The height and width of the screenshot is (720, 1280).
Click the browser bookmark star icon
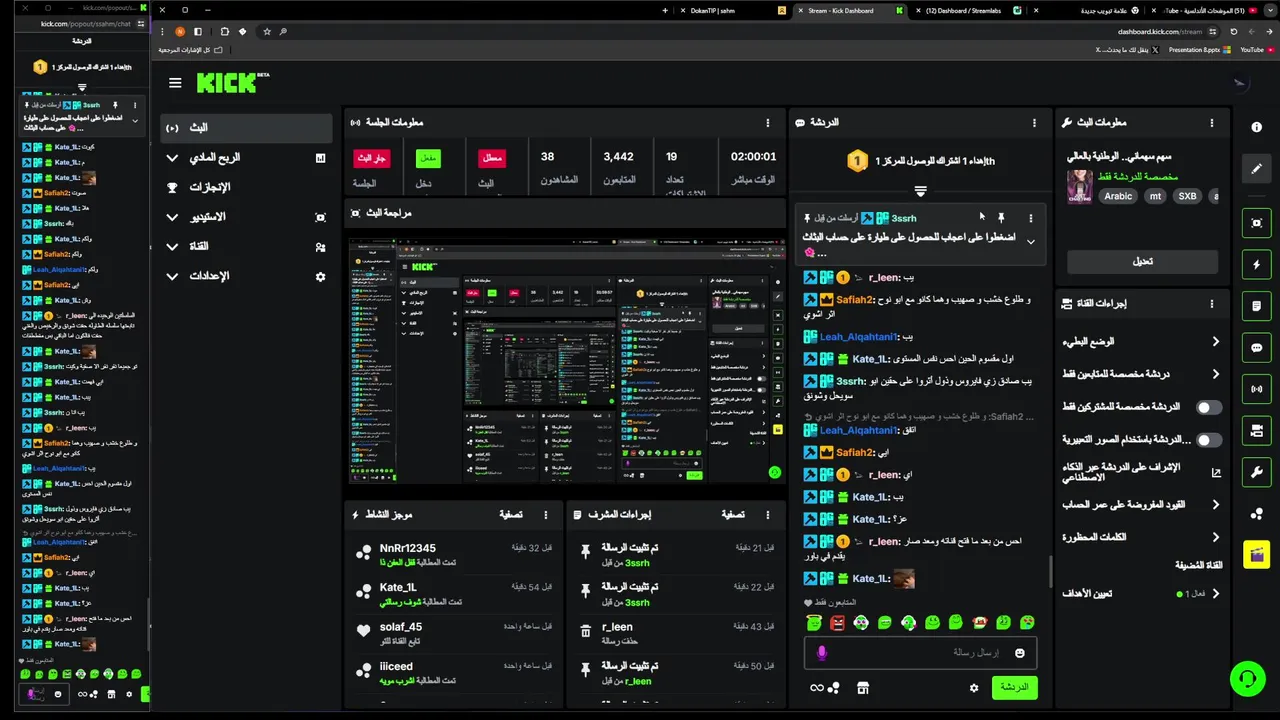tap(266, 31)
